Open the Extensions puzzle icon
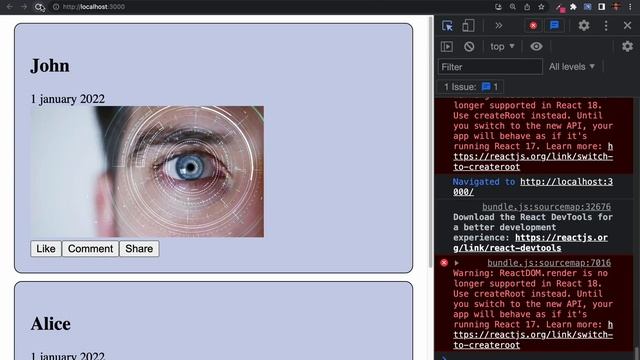The height and width of the screenshot is (360, 640). click(x=573, y=7)
